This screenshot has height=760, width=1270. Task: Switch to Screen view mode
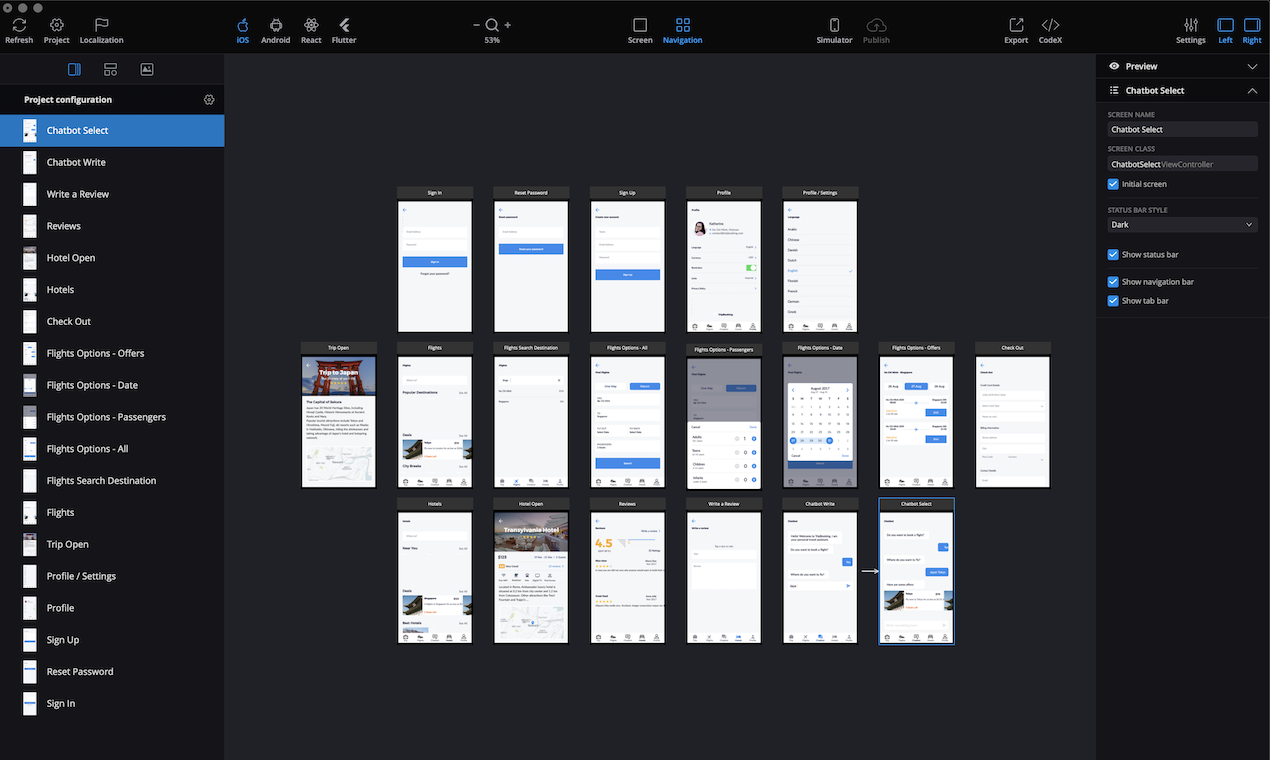pos(639,30)
